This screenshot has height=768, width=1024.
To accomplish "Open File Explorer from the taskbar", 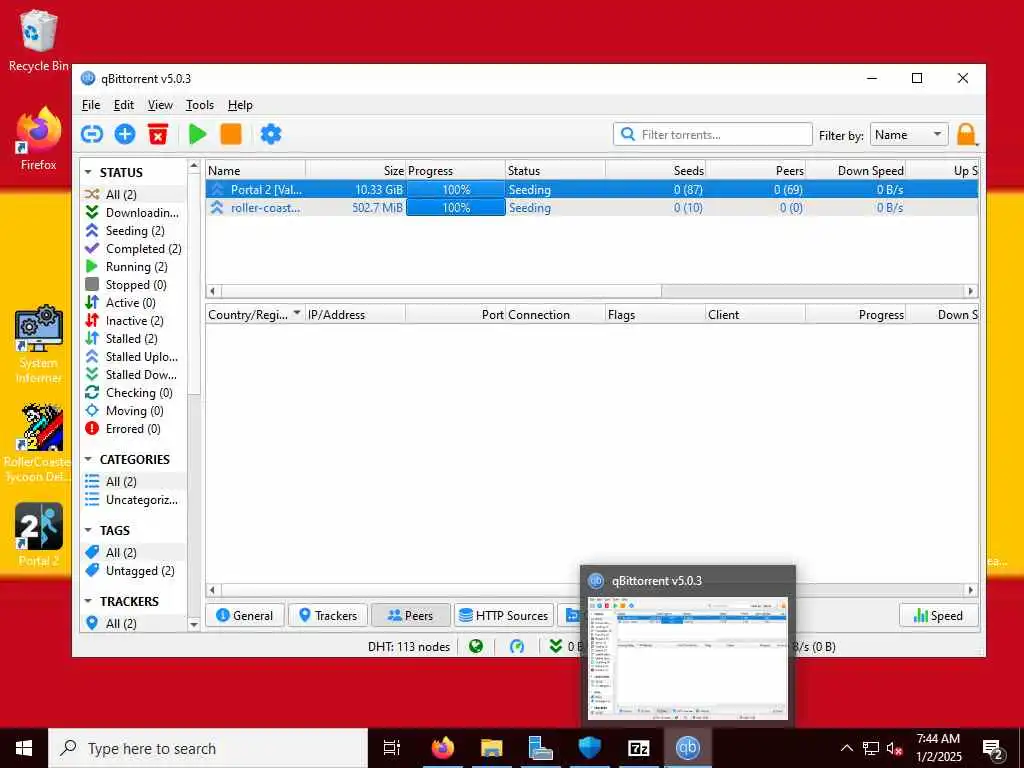I will [492, 748].
